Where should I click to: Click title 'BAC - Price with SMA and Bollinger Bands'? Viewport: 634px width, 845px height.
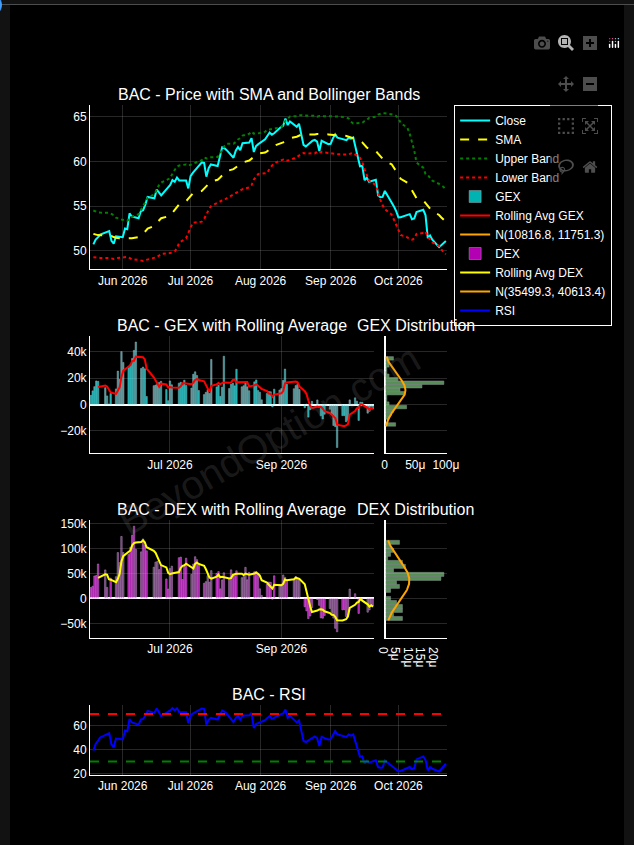[269, 94]
